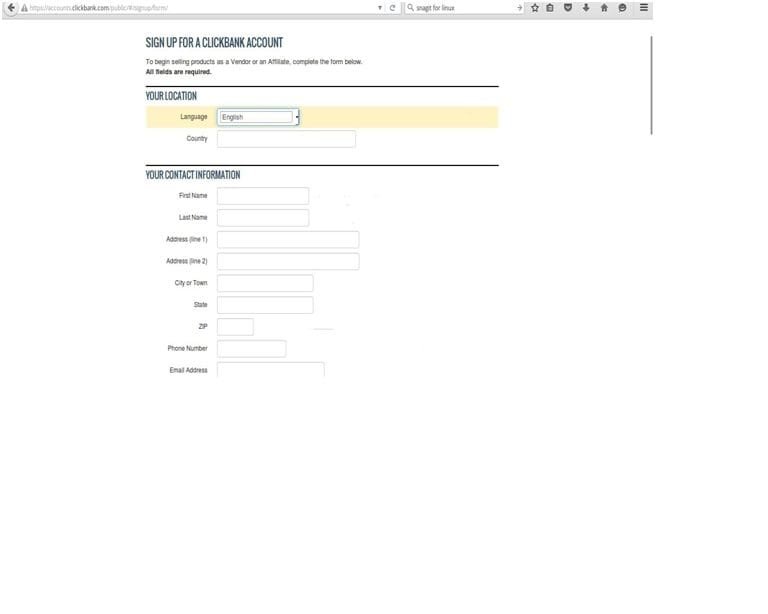Go back using the browser back arrow
This screenshot has width=768, height=614.
click(11, 8)
